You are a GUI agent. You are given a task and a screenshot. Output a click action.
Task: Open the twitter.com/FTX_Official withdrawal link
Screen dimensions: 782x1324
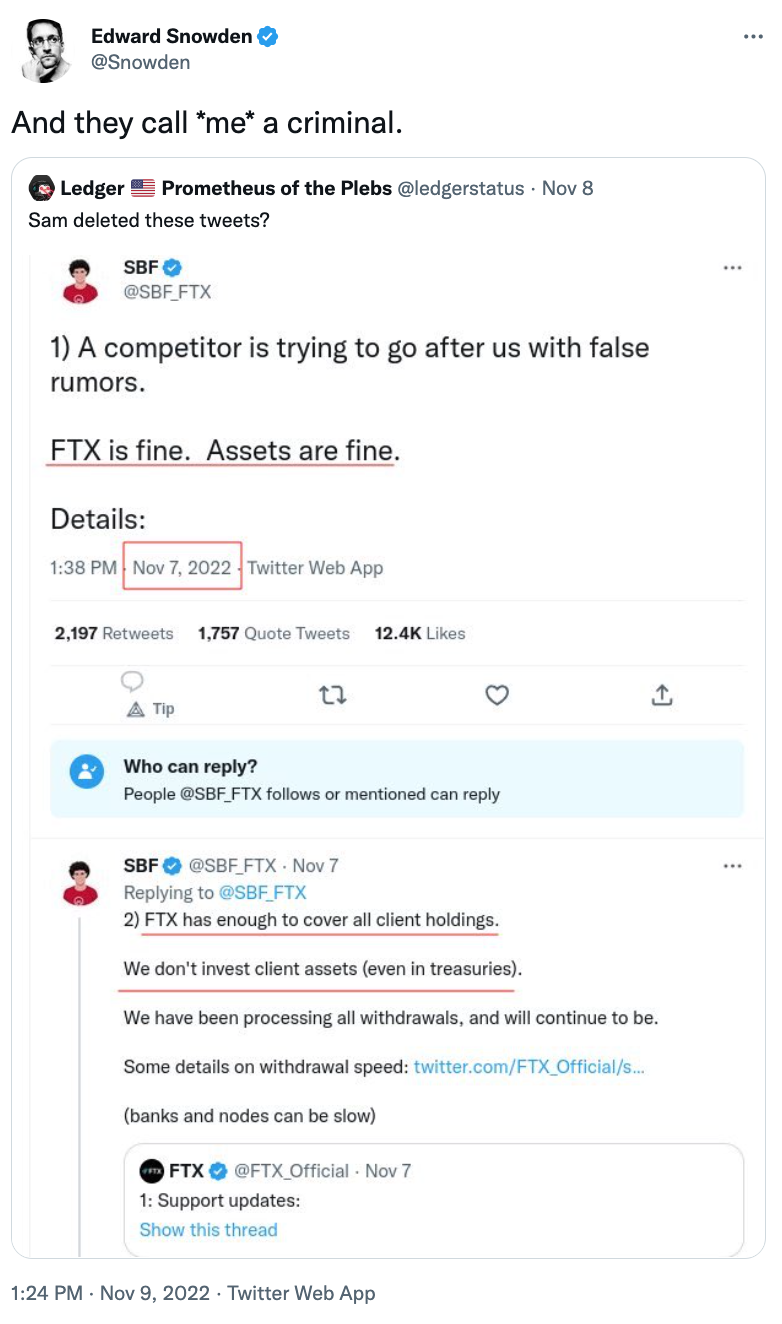coord(528,1067)
